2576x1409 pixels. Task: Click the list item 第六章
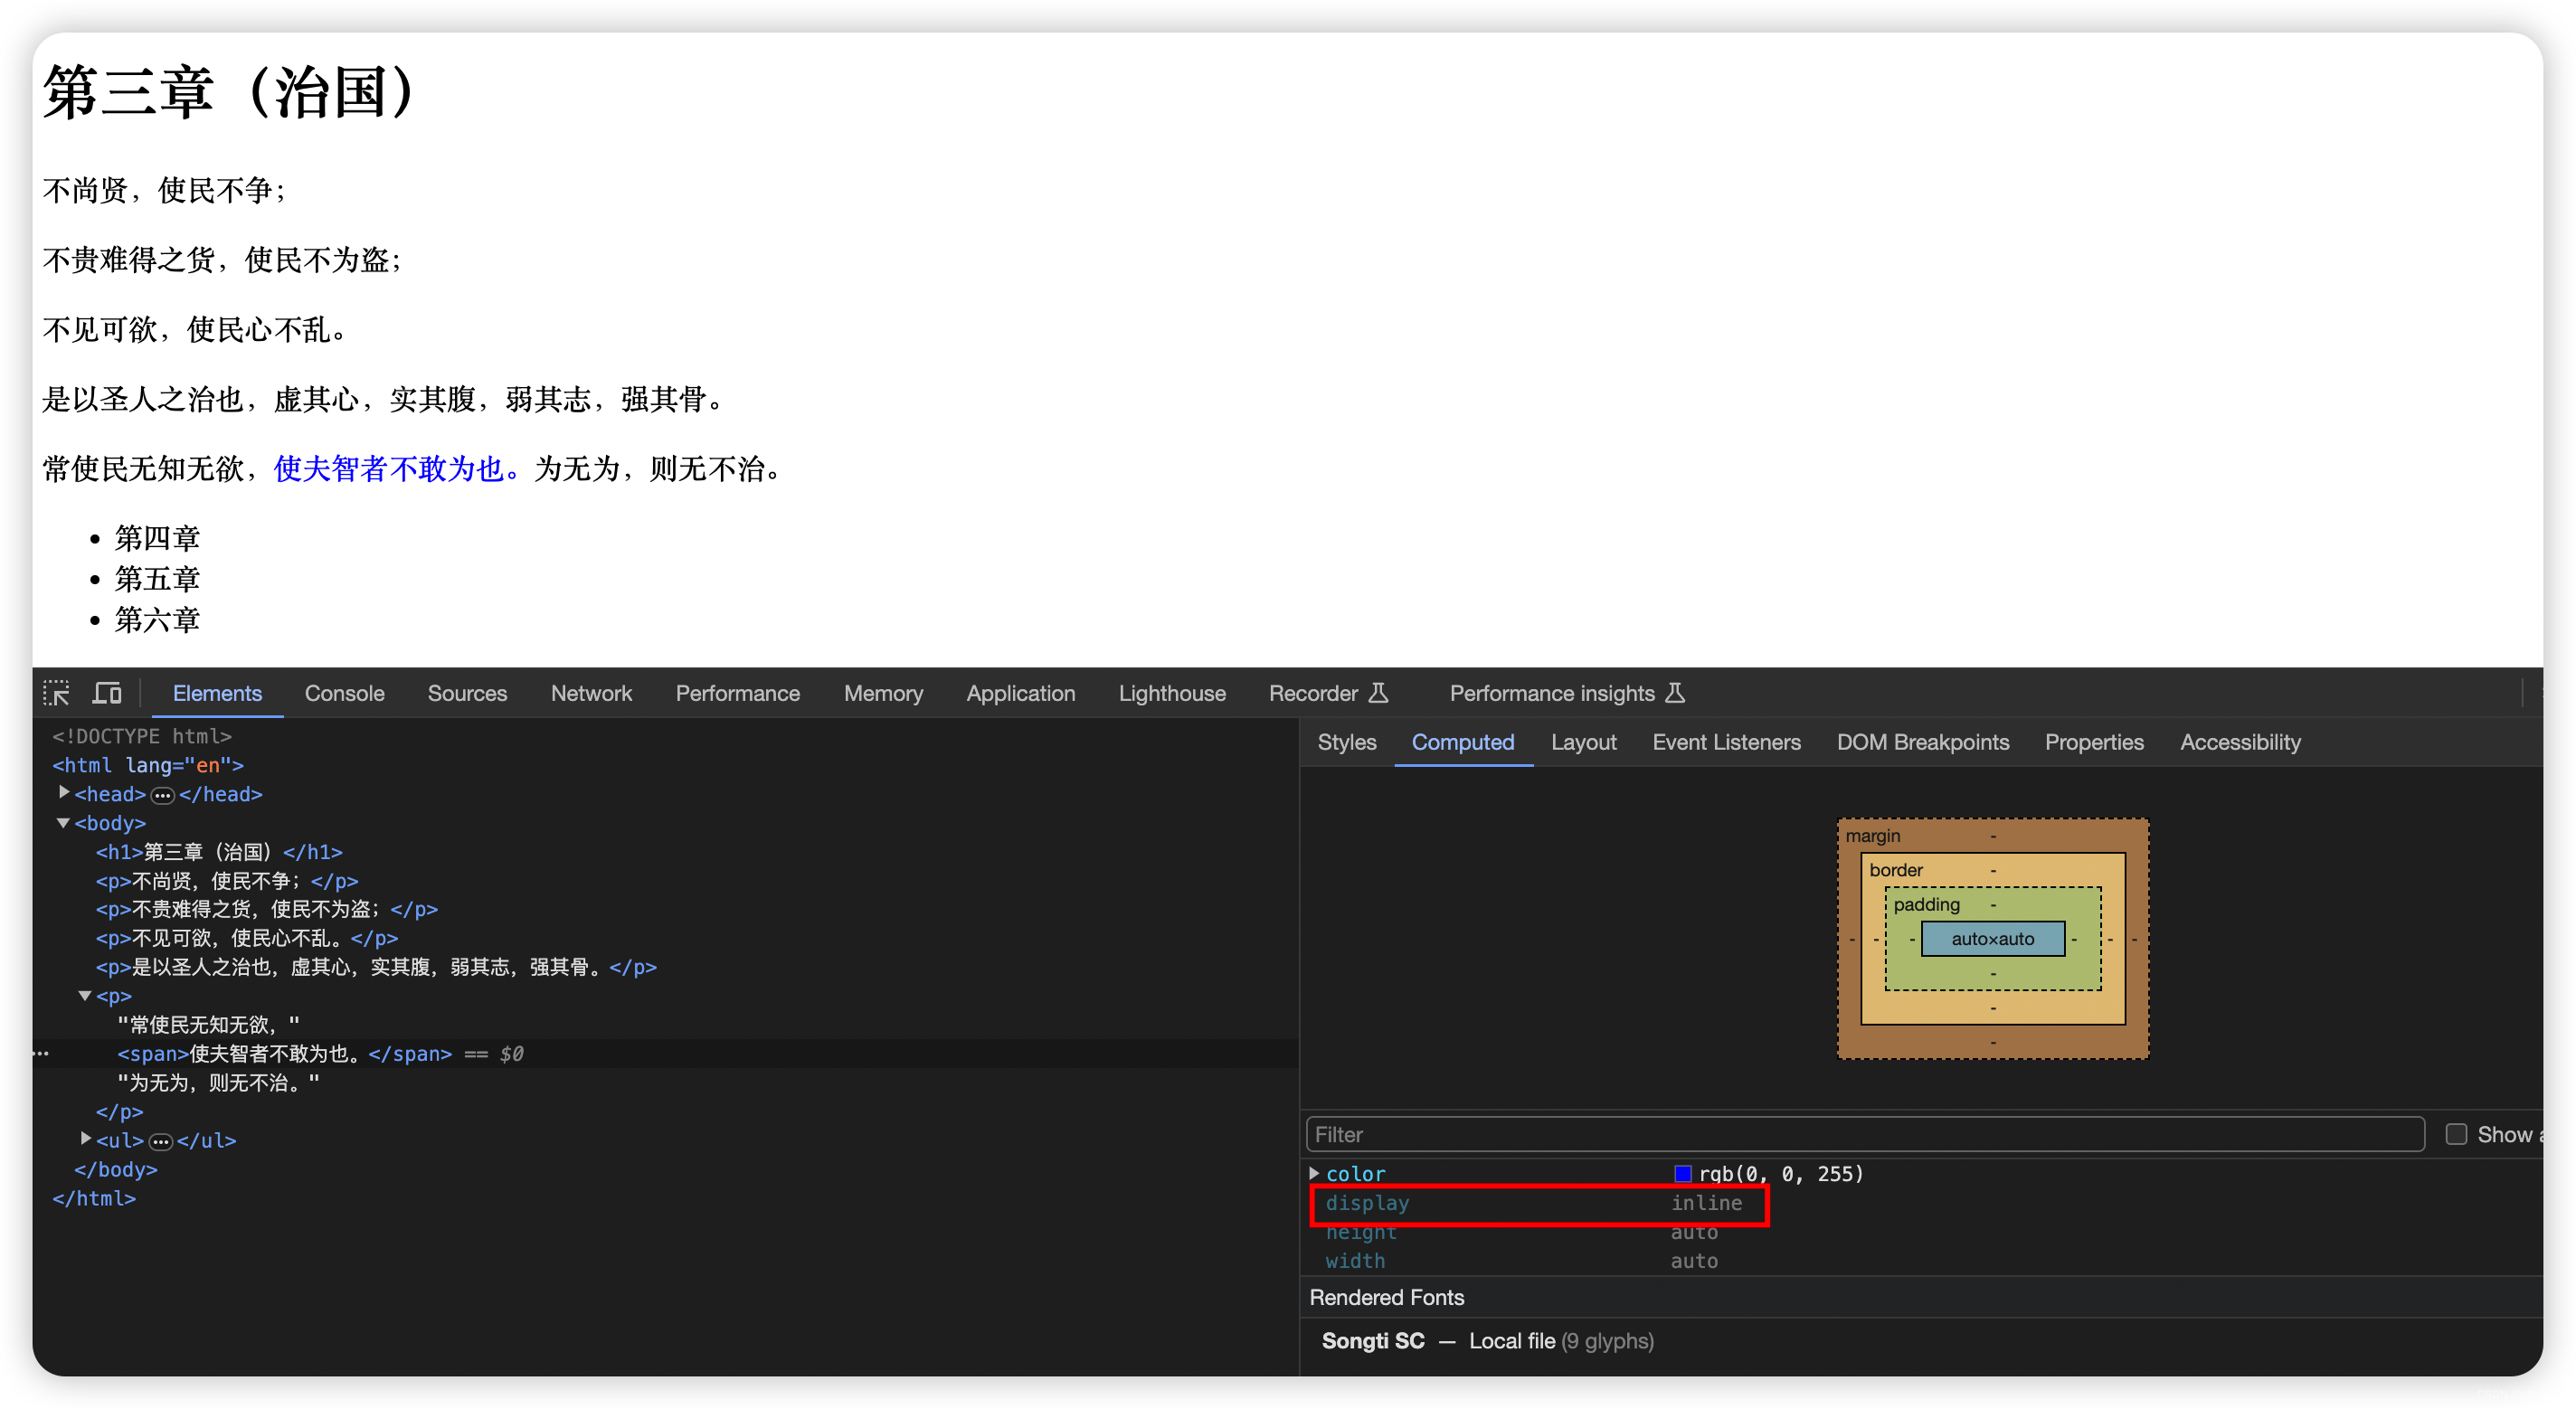point(157,620)
